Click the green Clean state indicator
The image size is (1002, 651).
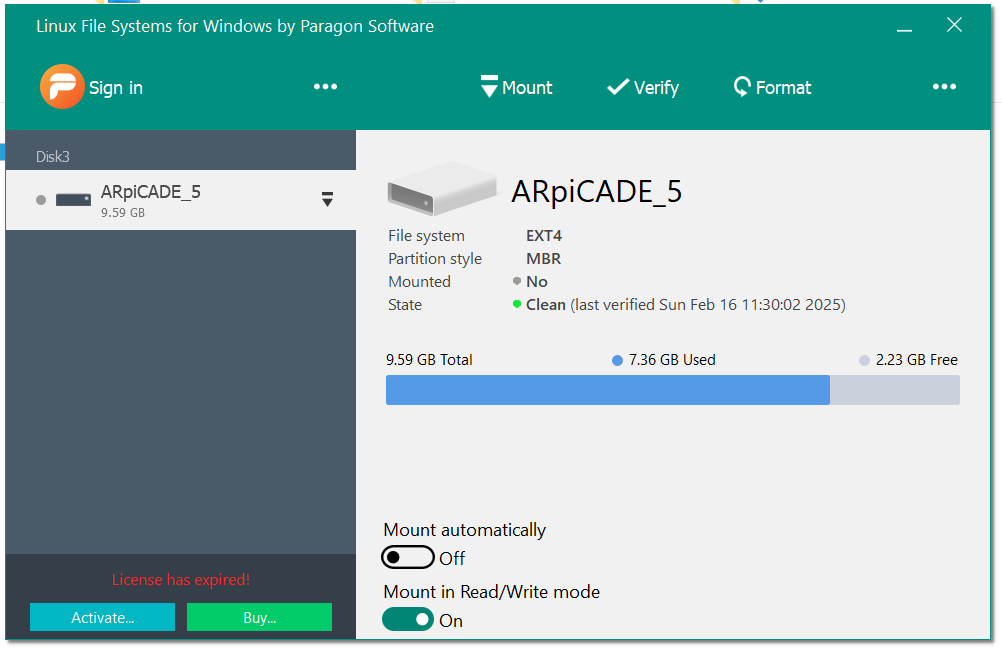[x=517, y=304]
